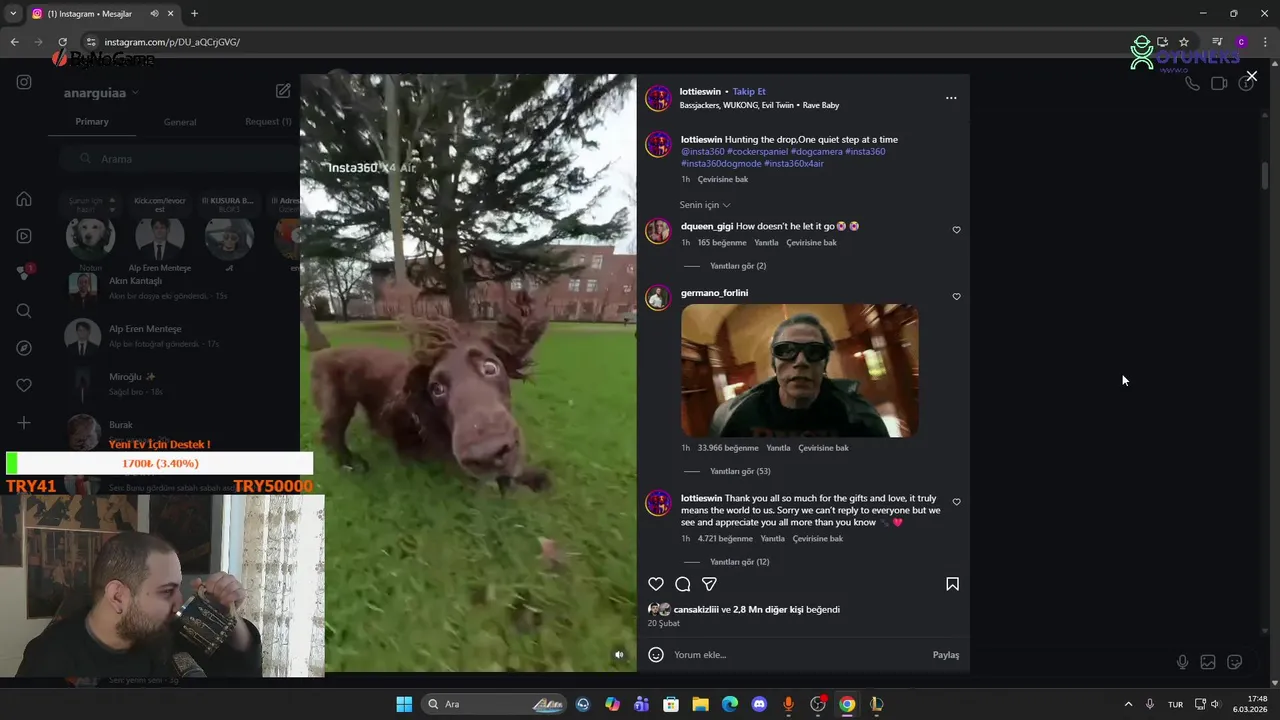Viewport: 1280px width, 720px height.
Task: Open Chrome three-dot menu
Action: tap(1264, 42)
